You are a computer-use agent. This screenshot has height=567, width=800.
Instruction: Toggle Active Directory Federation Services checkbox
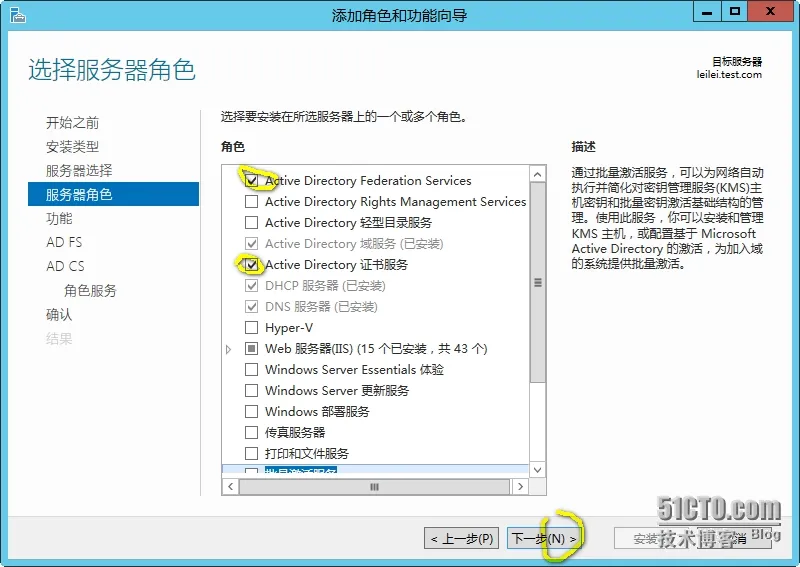point(252,181)
